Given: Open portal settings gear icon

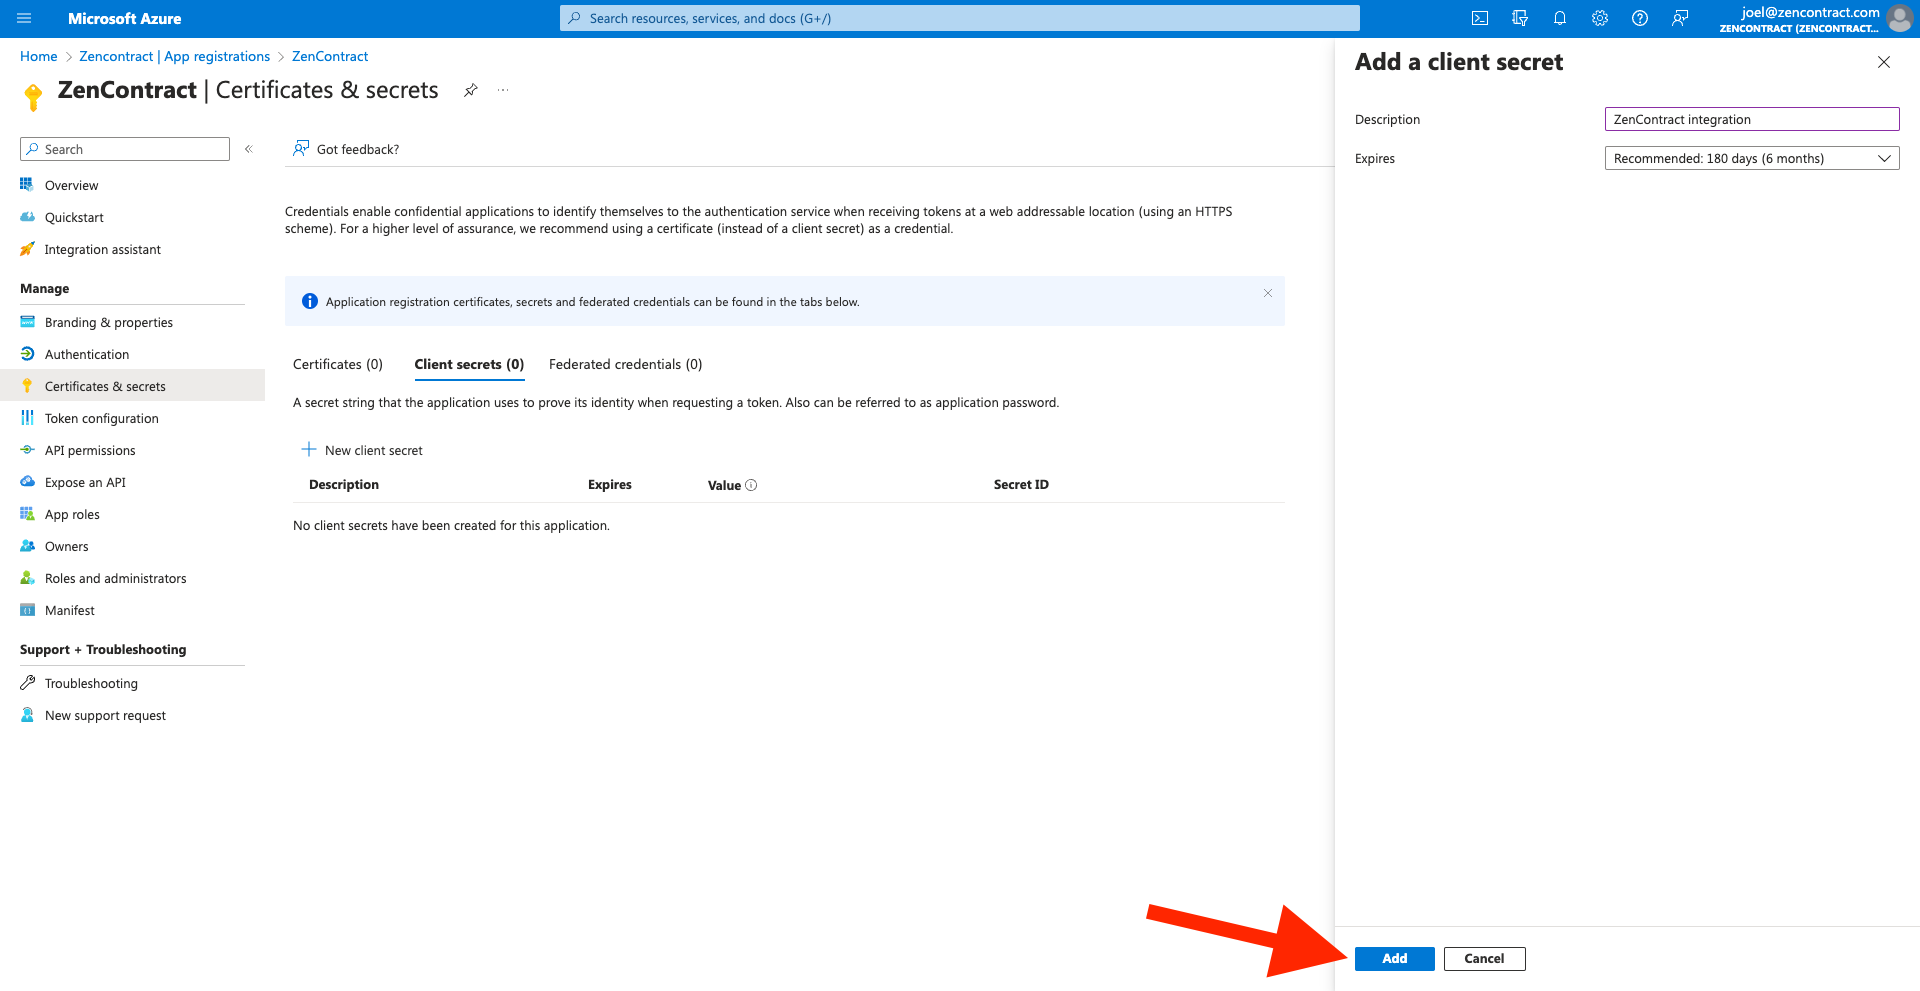Looking at the screenshot, I should [x=1600, y=18].
